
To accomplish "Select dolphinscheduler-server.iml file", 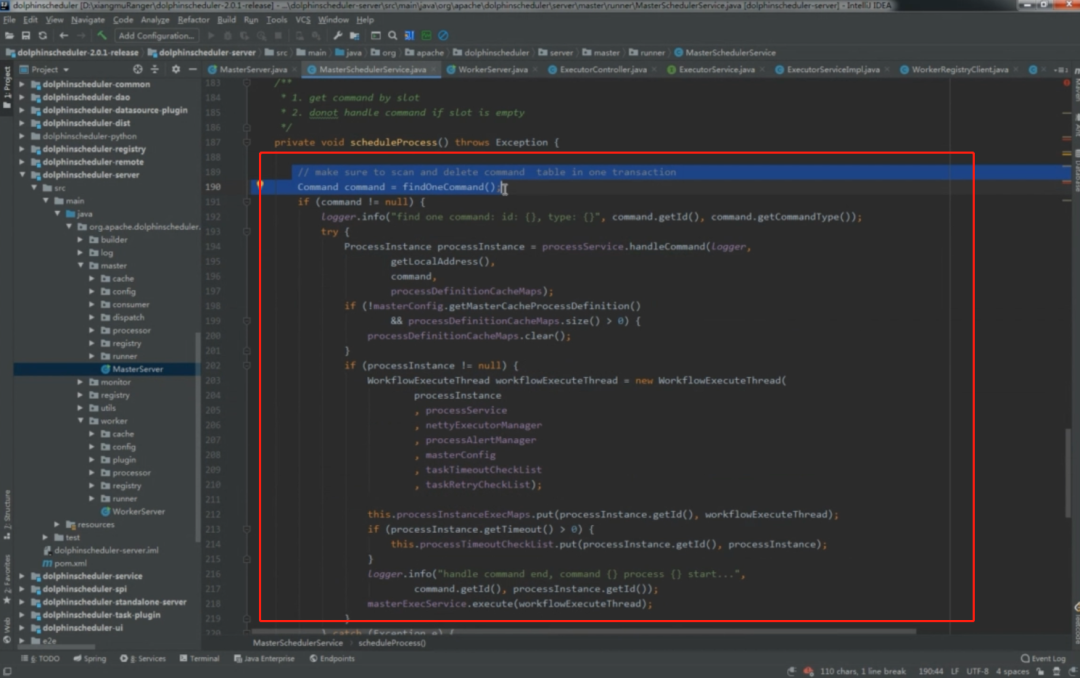I will [x=101, y=550].
